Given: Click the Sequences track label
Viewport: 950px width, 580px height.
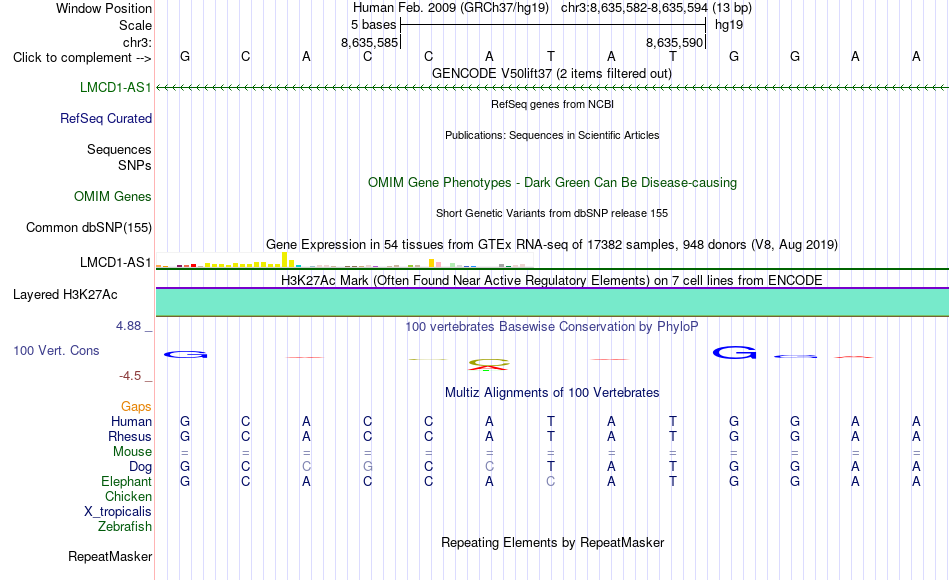Looking at the screenshot, I should click(119, 149).
